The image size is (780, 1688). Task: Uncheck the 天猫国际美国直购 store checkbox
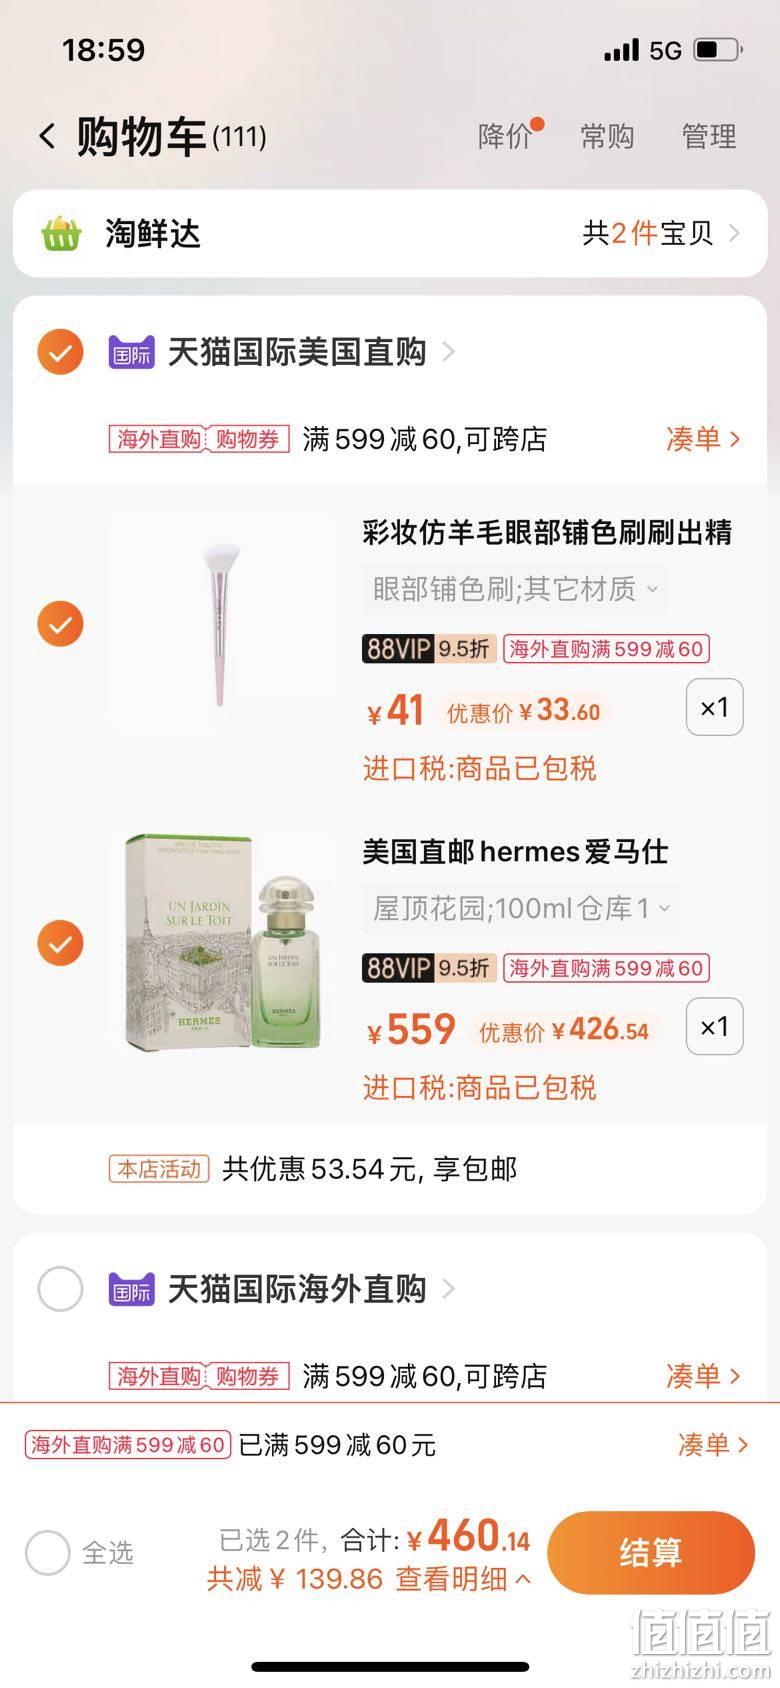point(60,352)
